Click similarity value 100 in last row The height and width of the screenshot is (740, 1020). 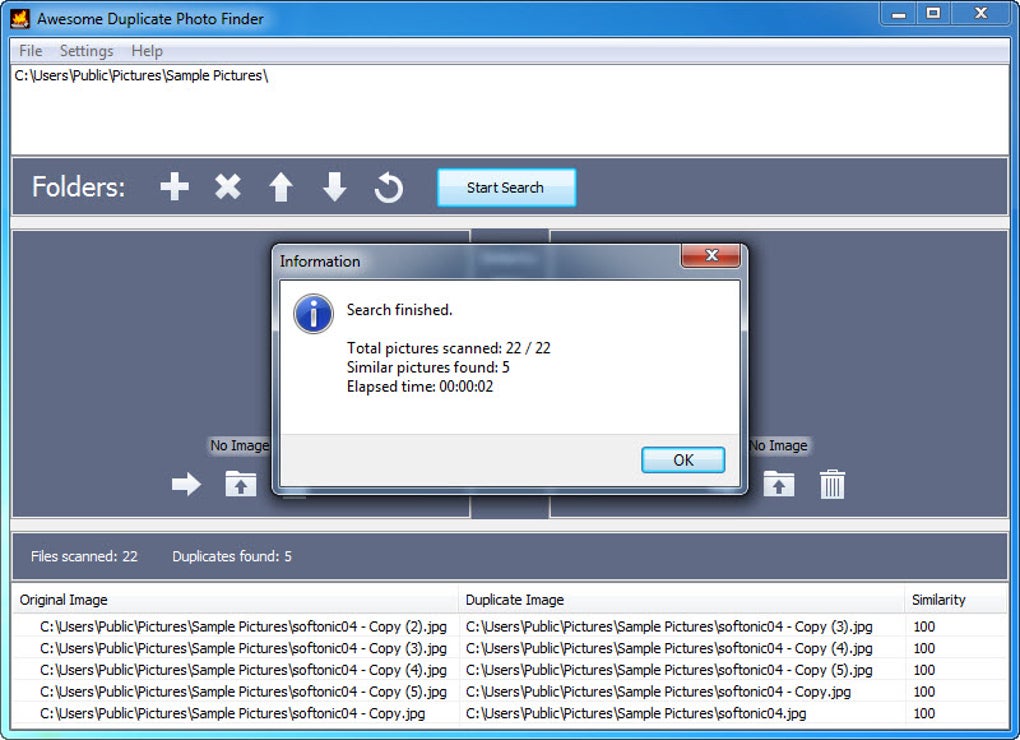click(x=924, y=713)
